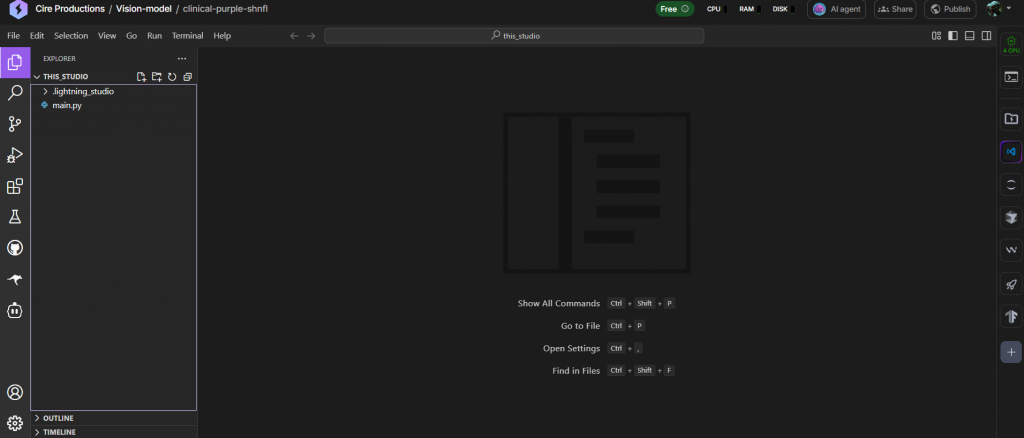This screenshot has width=1024, height=438.
Task: Toggle the secondary side bar layout button
Action: (x=986, y=35)
